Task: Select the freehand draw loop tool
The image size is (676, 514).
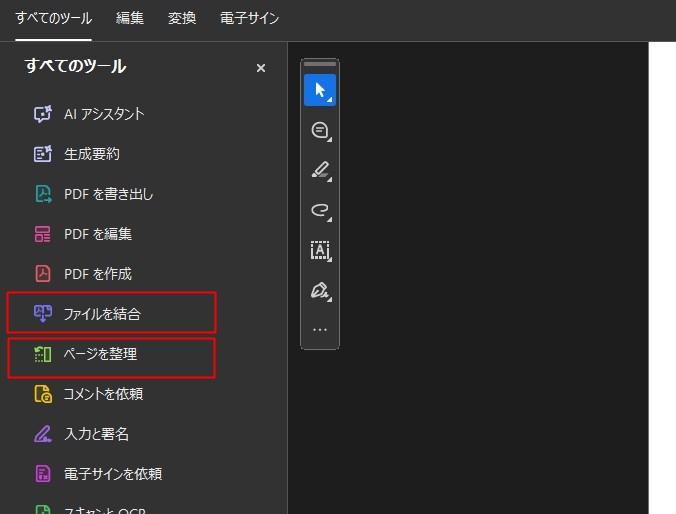Action: click(320, 210)
